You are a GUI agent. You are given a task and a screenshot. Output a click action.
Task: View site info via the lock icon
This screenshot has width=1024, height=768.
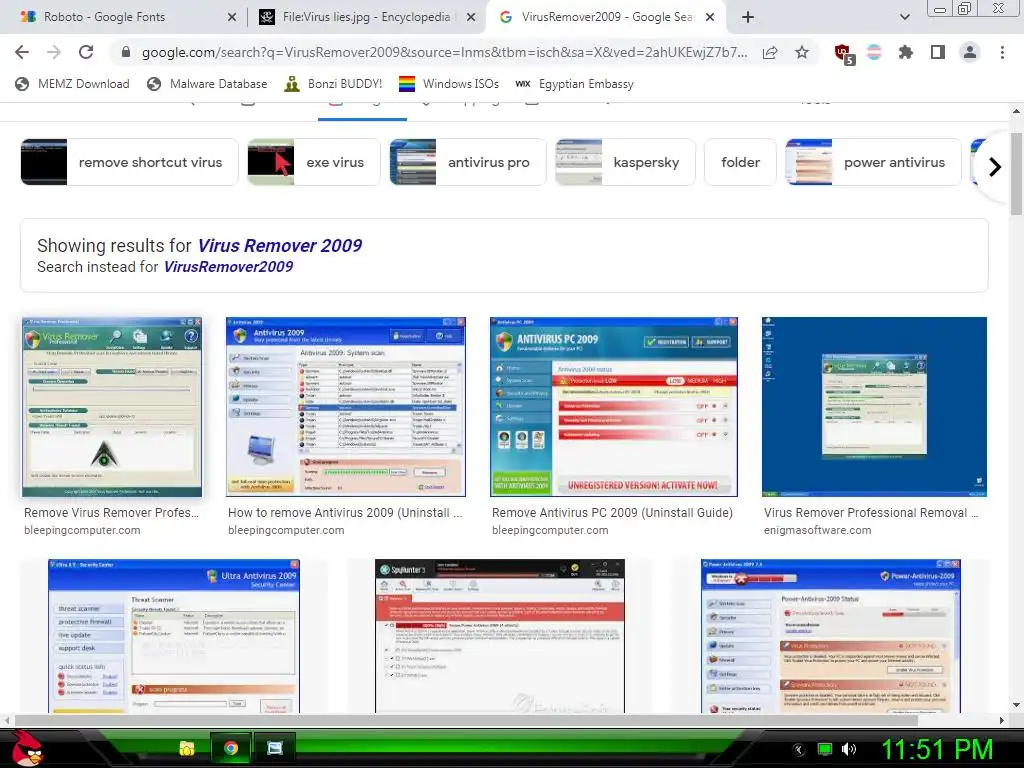126,52
